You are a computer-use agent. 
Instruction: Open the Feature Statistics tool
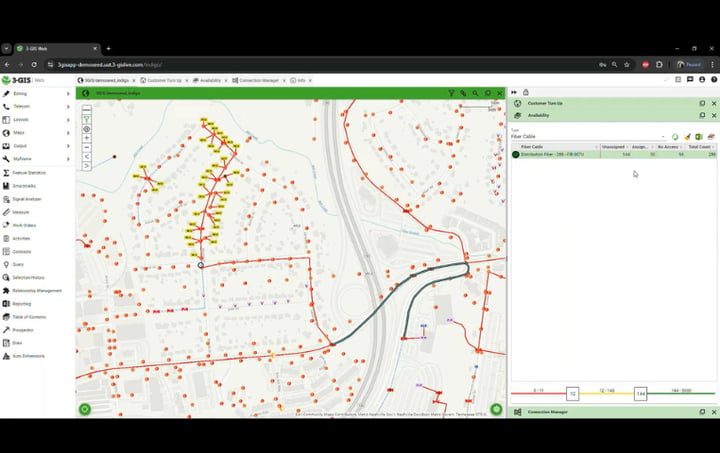[x=28, y=173]
